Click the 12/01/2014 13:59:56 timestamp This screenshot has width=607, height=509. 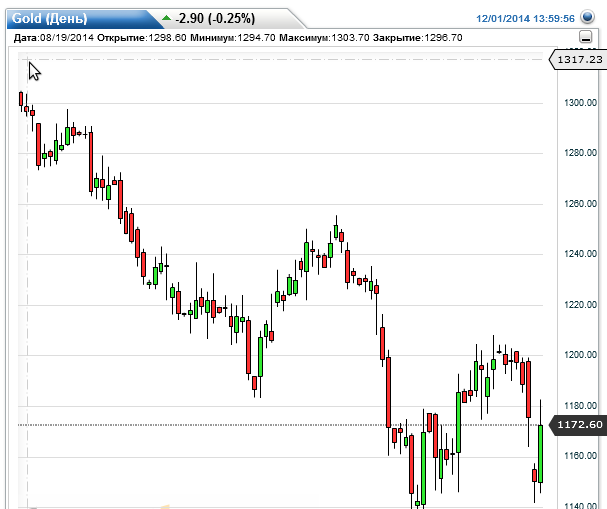coord(525,19)
